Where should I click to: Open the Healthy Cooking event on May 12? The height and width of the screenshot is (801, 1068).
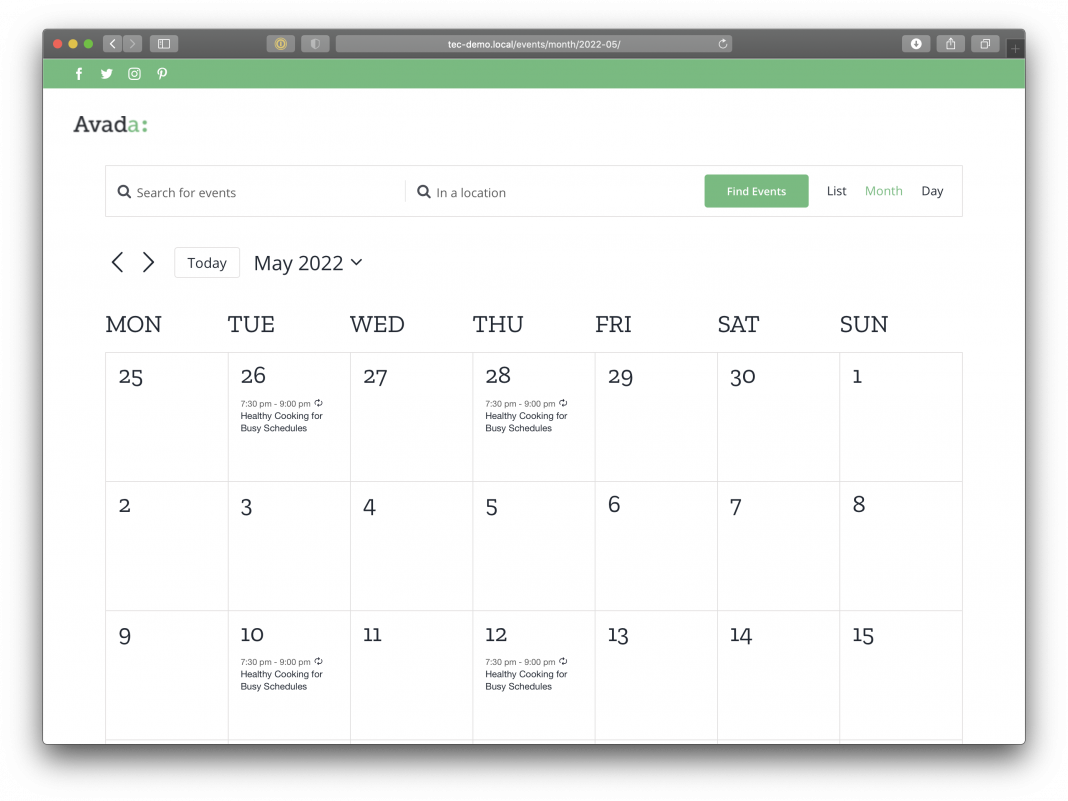point(526,680)
